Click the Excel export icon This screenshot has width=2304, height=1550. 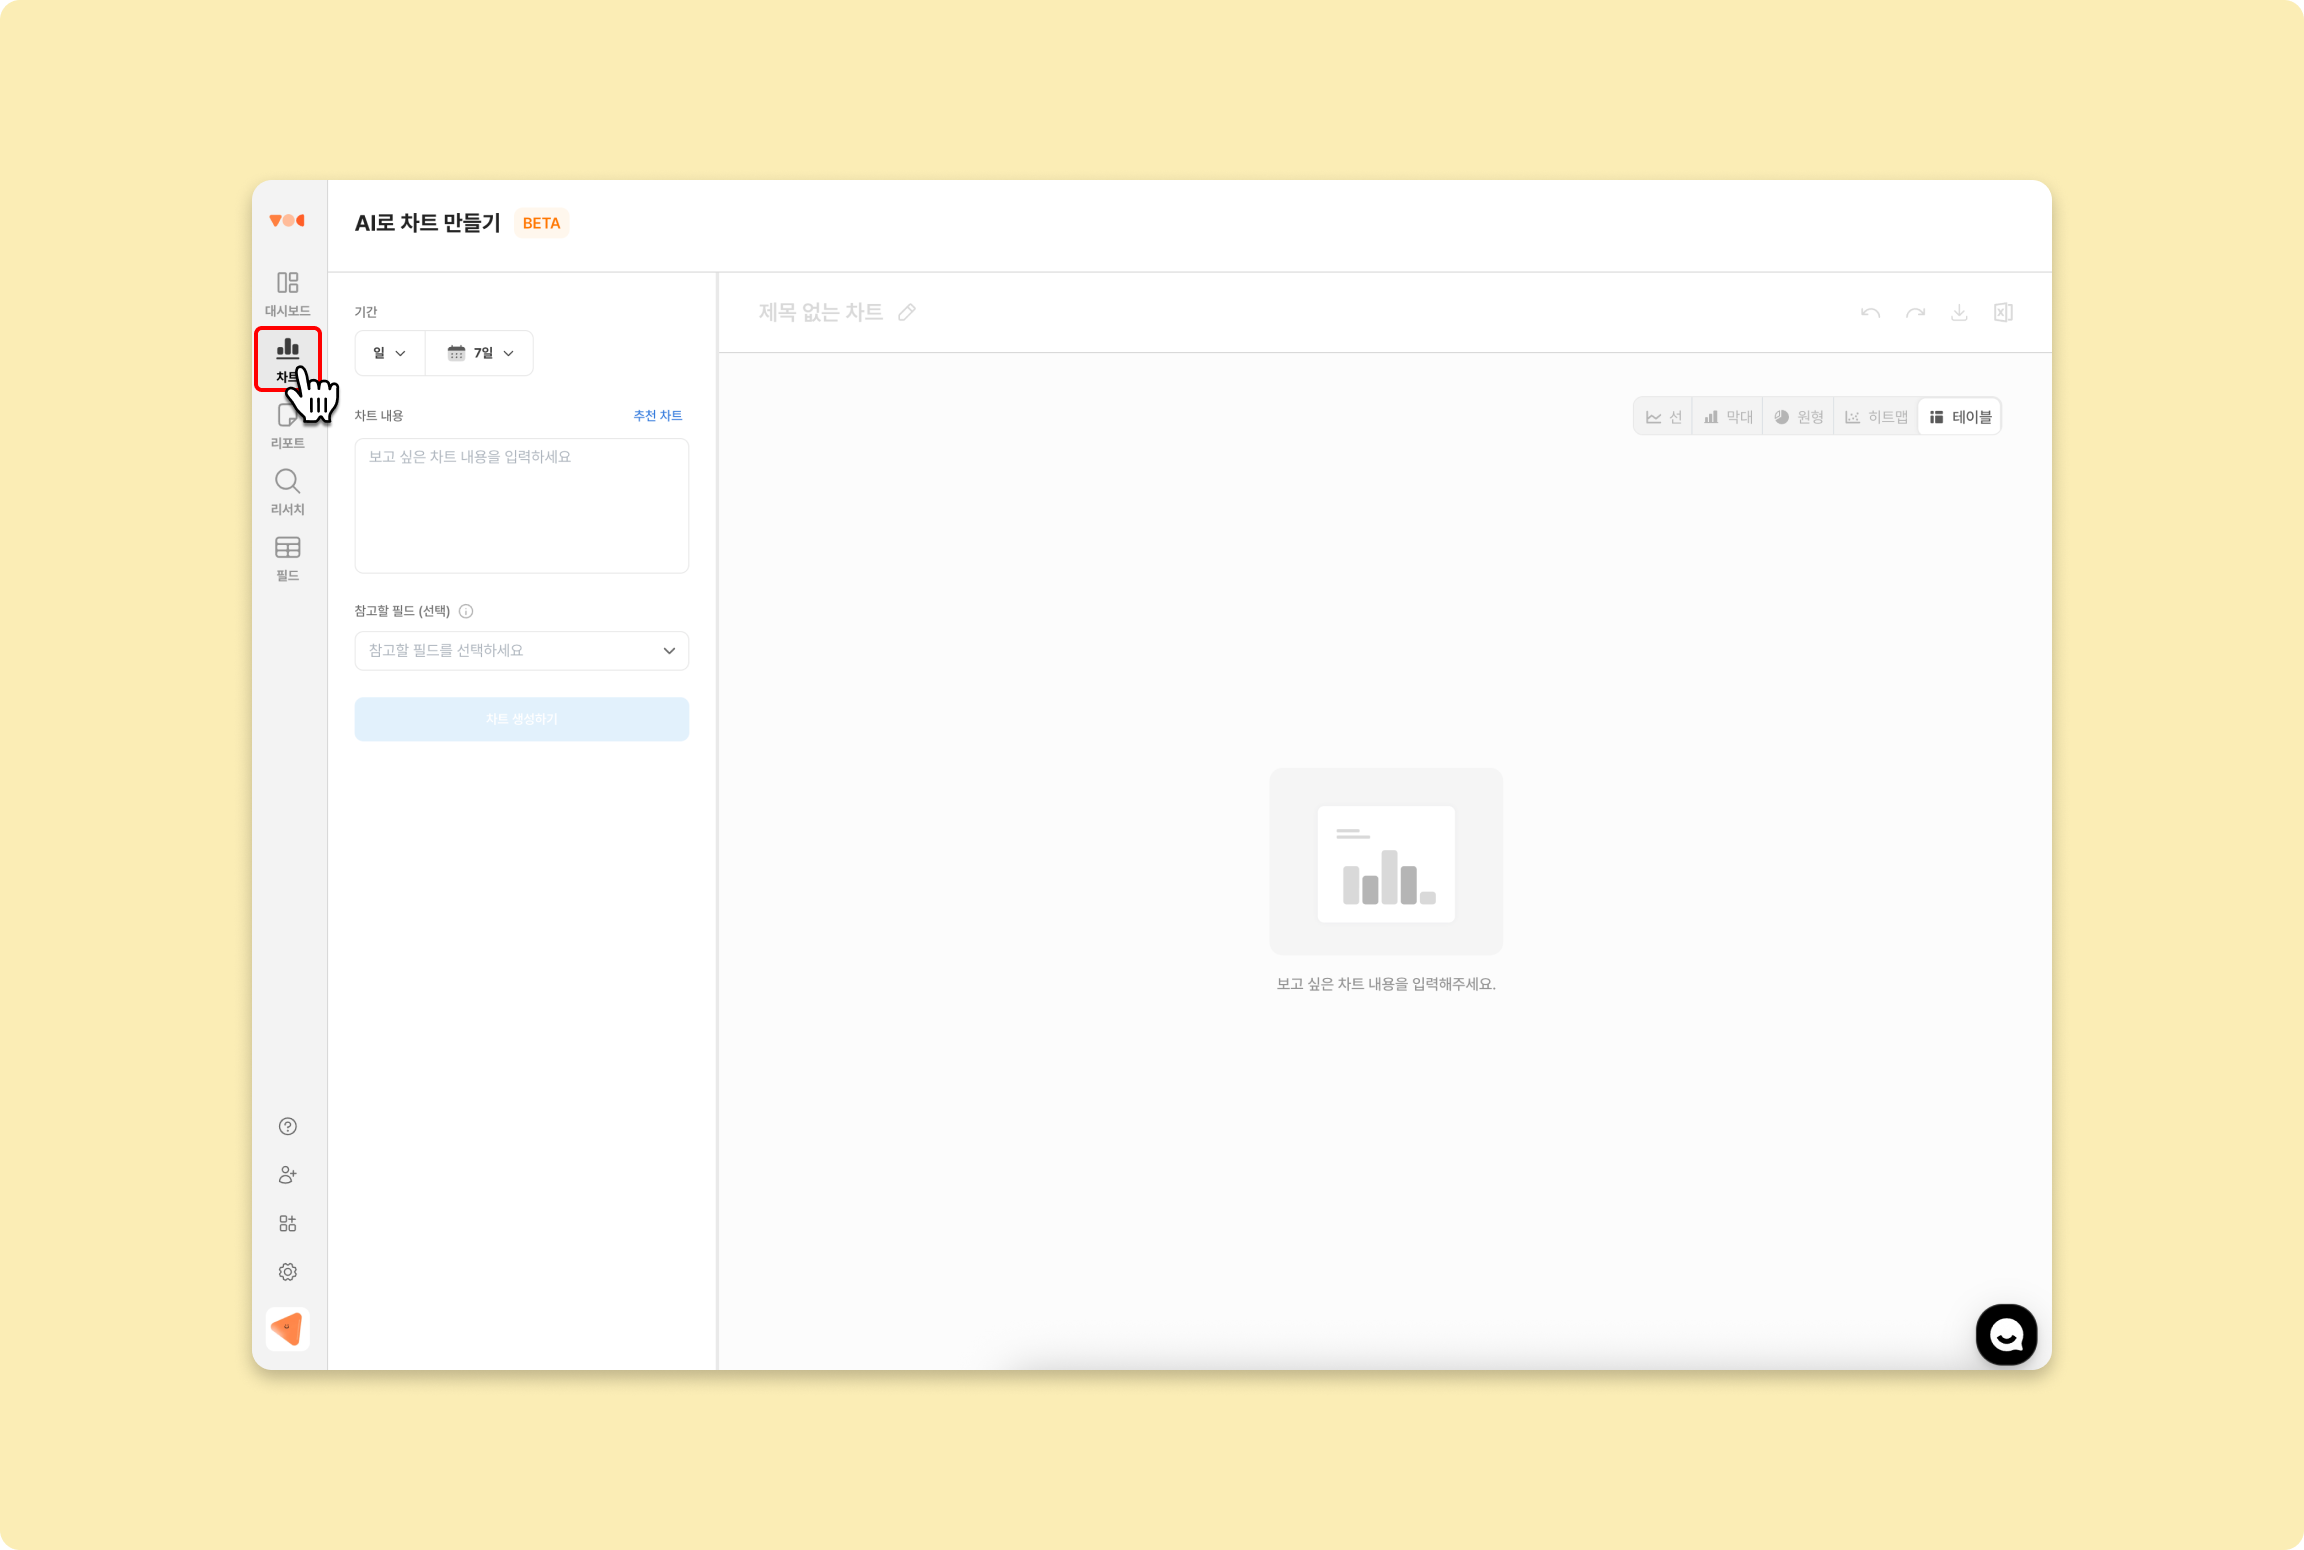pos(2003,313)
